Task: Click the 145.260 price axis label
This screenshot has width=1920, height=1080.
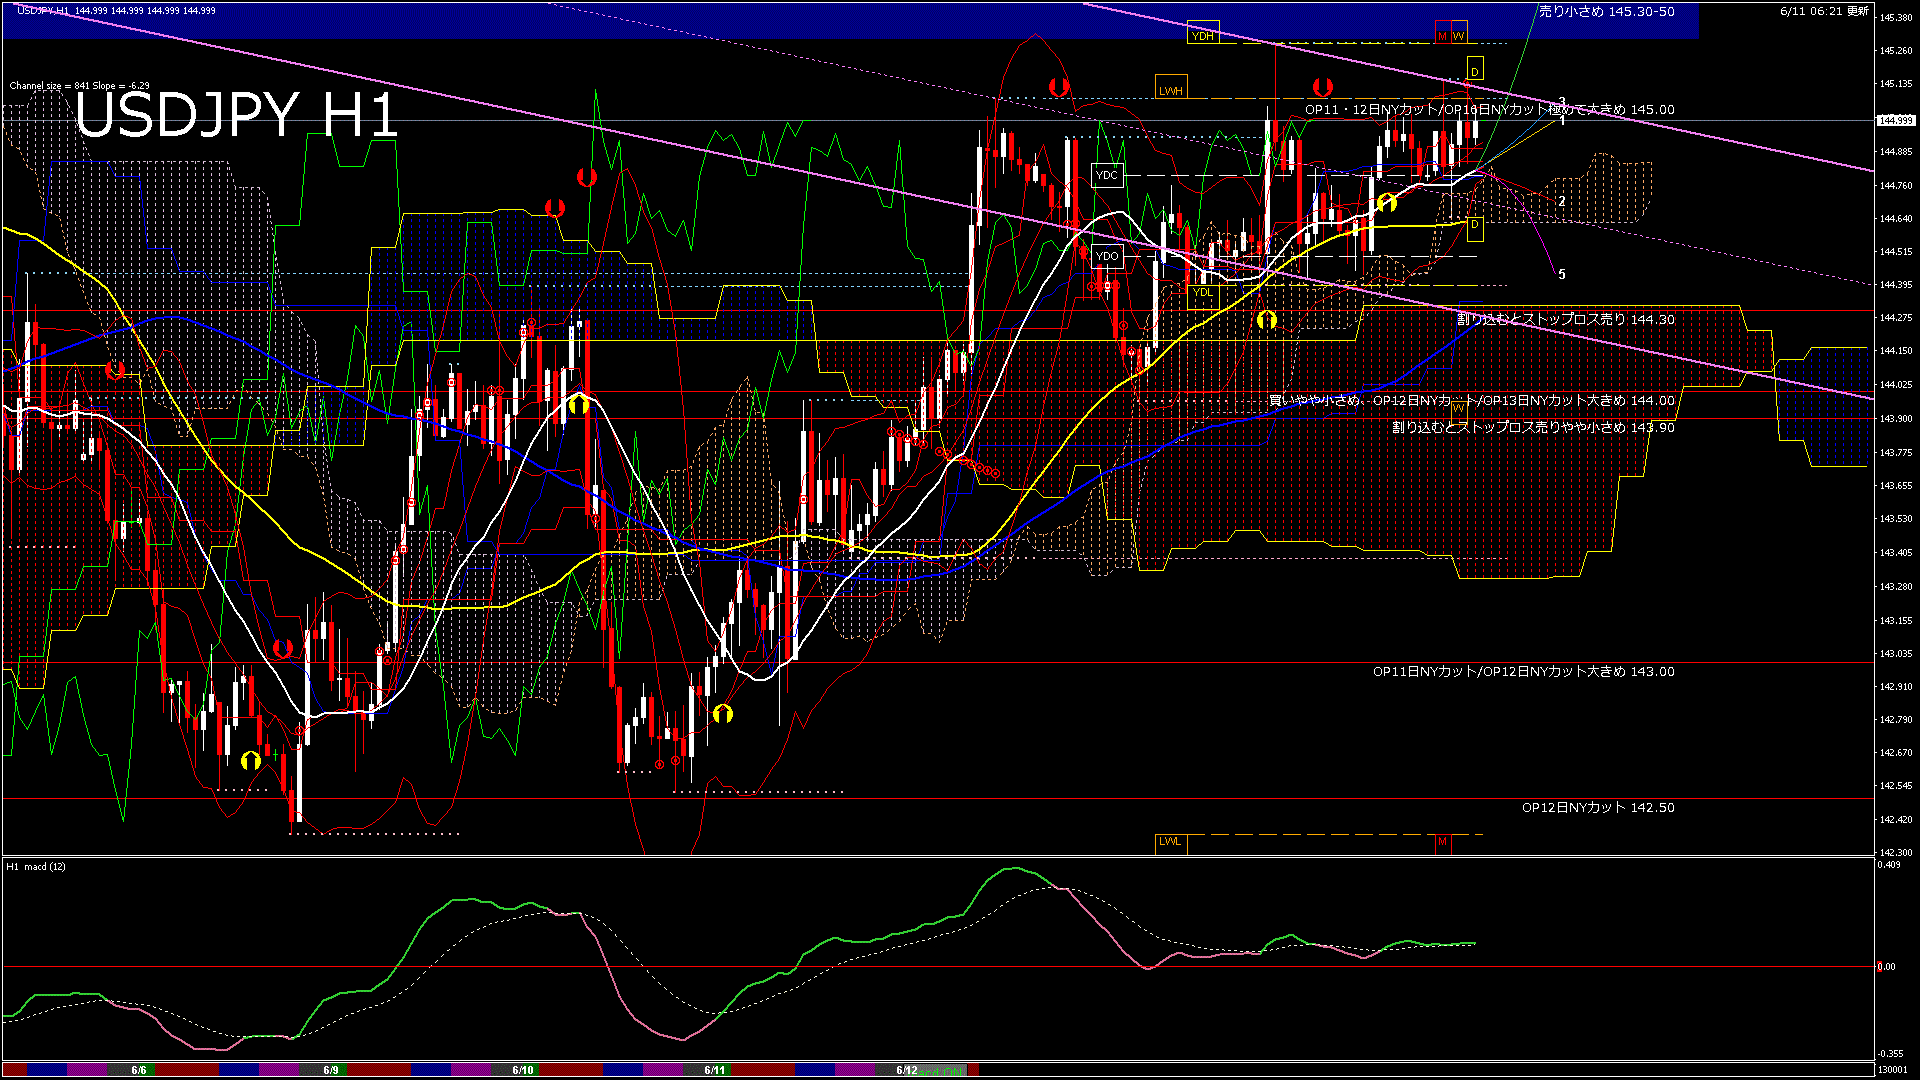Action: point(1896,51)
